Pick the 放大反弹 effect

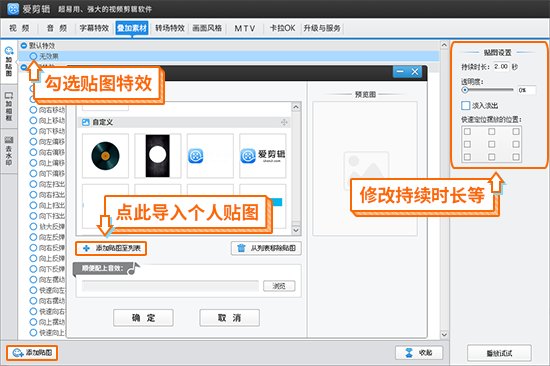pyautogui.click(x=33, y=226)
